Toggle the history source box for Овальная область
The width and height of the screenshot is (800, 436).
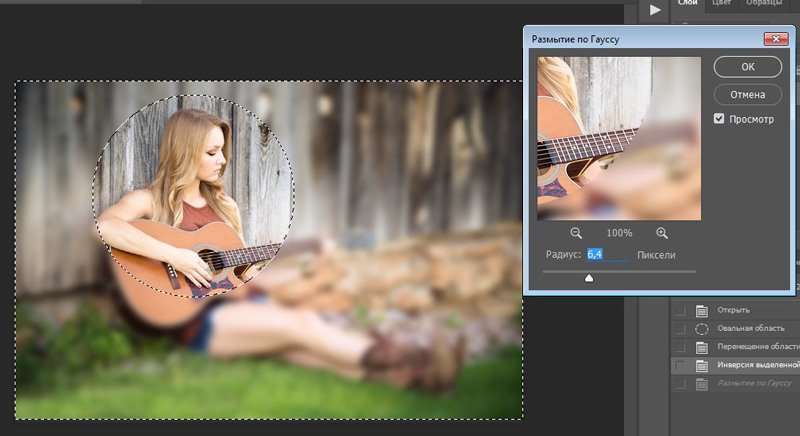(680, 329)
